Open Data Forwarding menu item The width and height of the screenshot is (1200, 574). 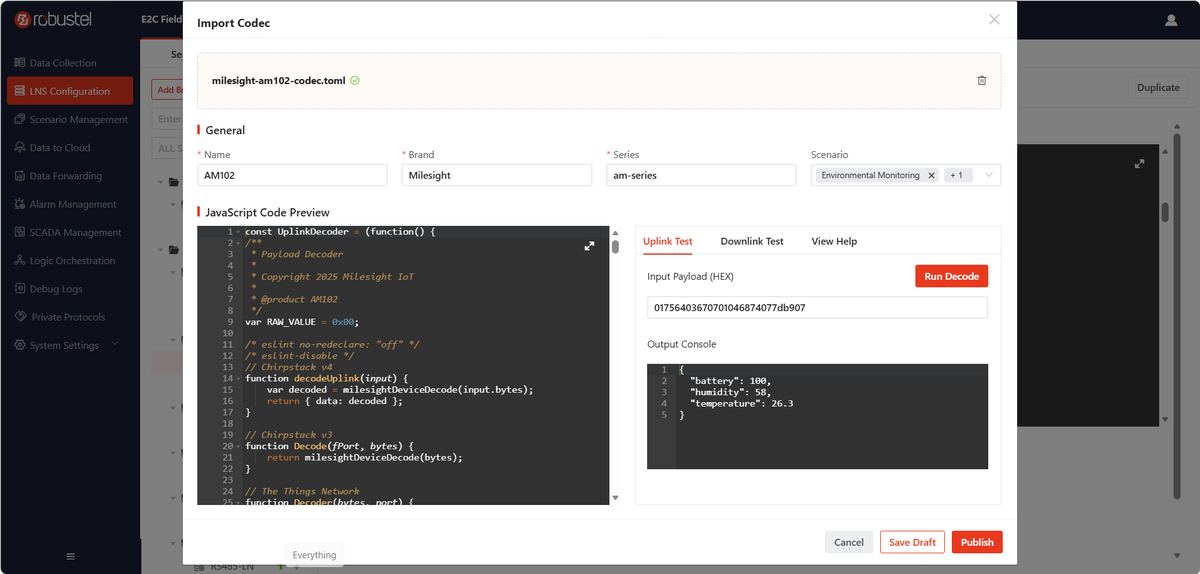(69, 176)
